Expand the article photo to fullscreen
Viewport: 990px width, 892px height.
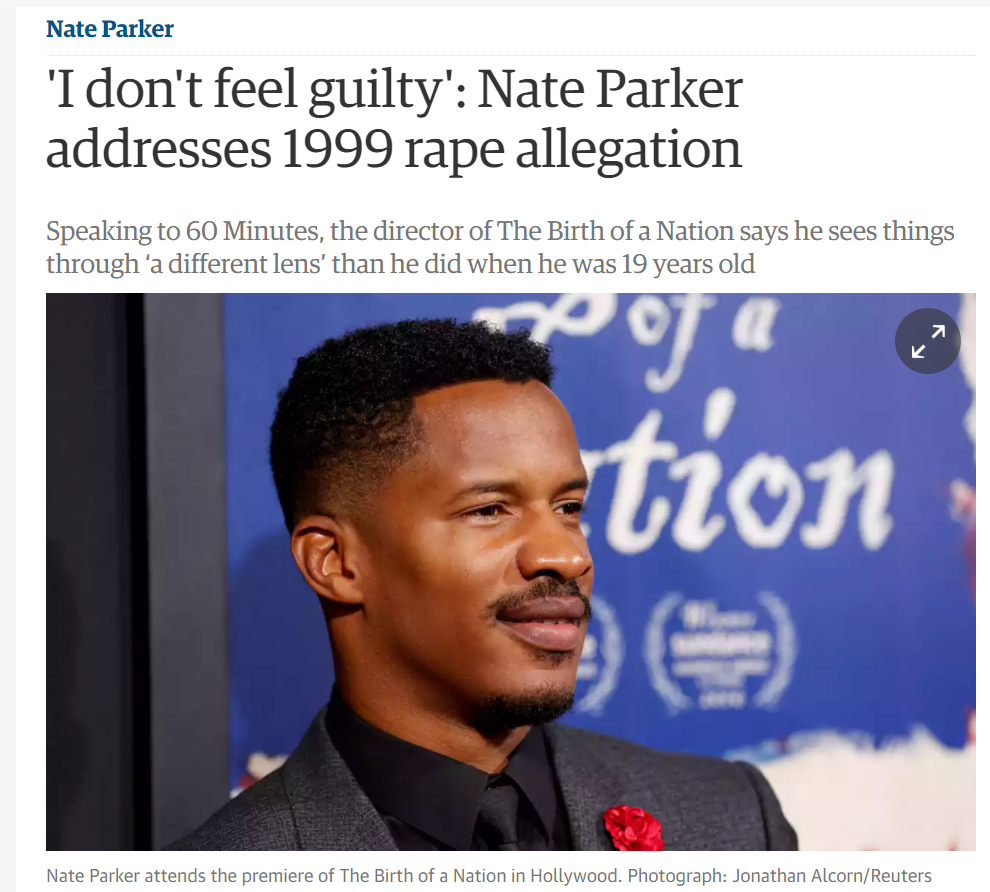pos(927,341)
